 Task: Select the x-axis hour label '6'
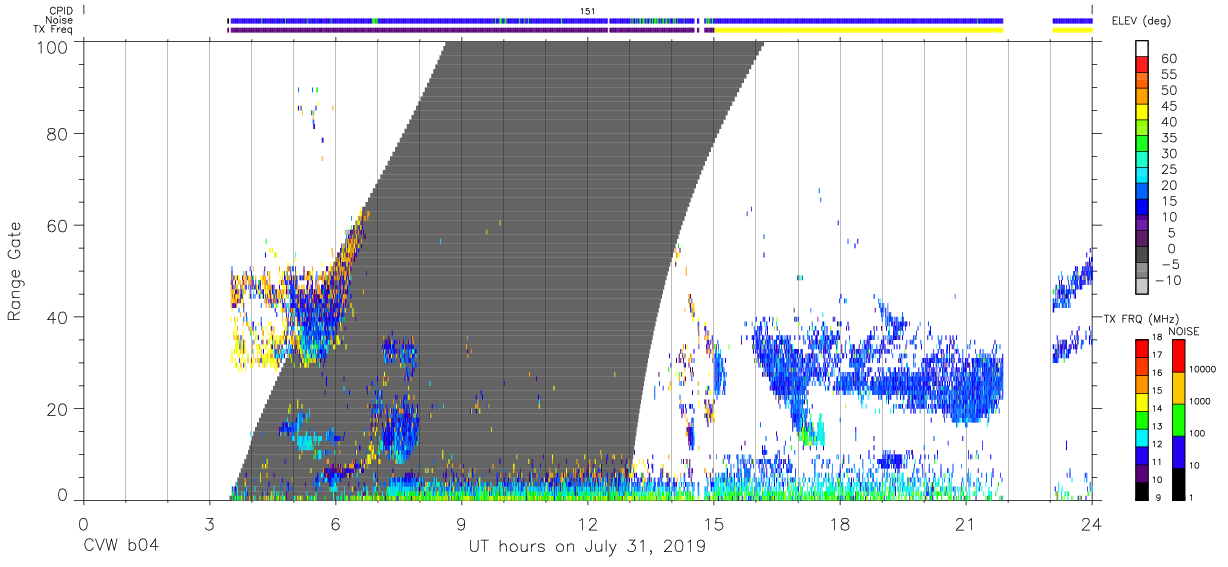point(335,524)
